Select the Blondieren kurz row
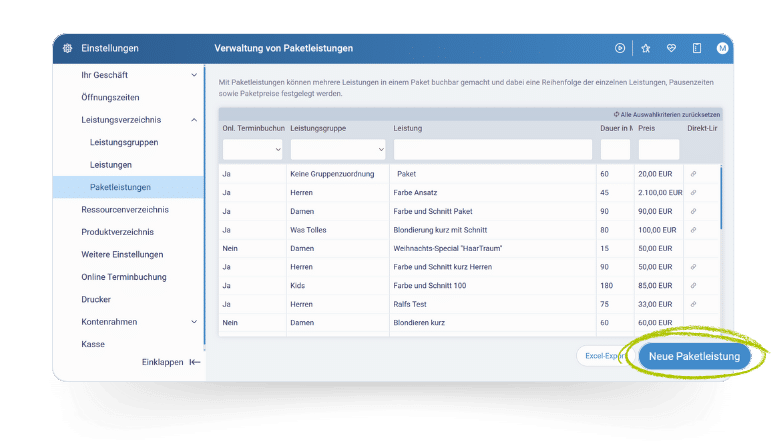 470,323
